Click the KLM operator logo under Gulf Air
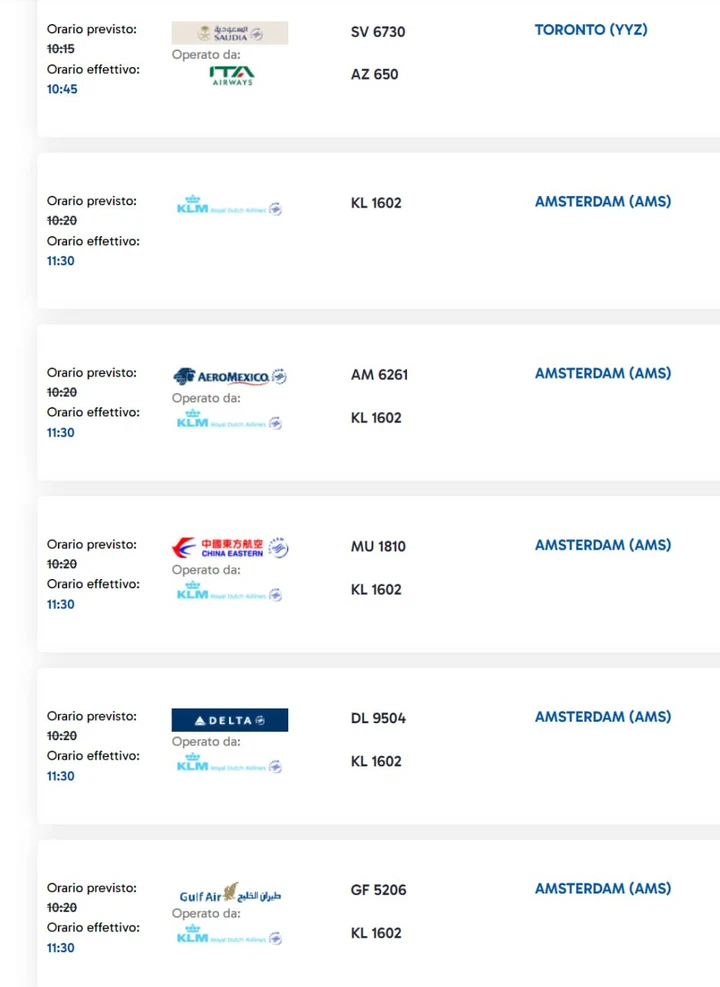Viewport: 720px width, 987px height. (229, 935)
